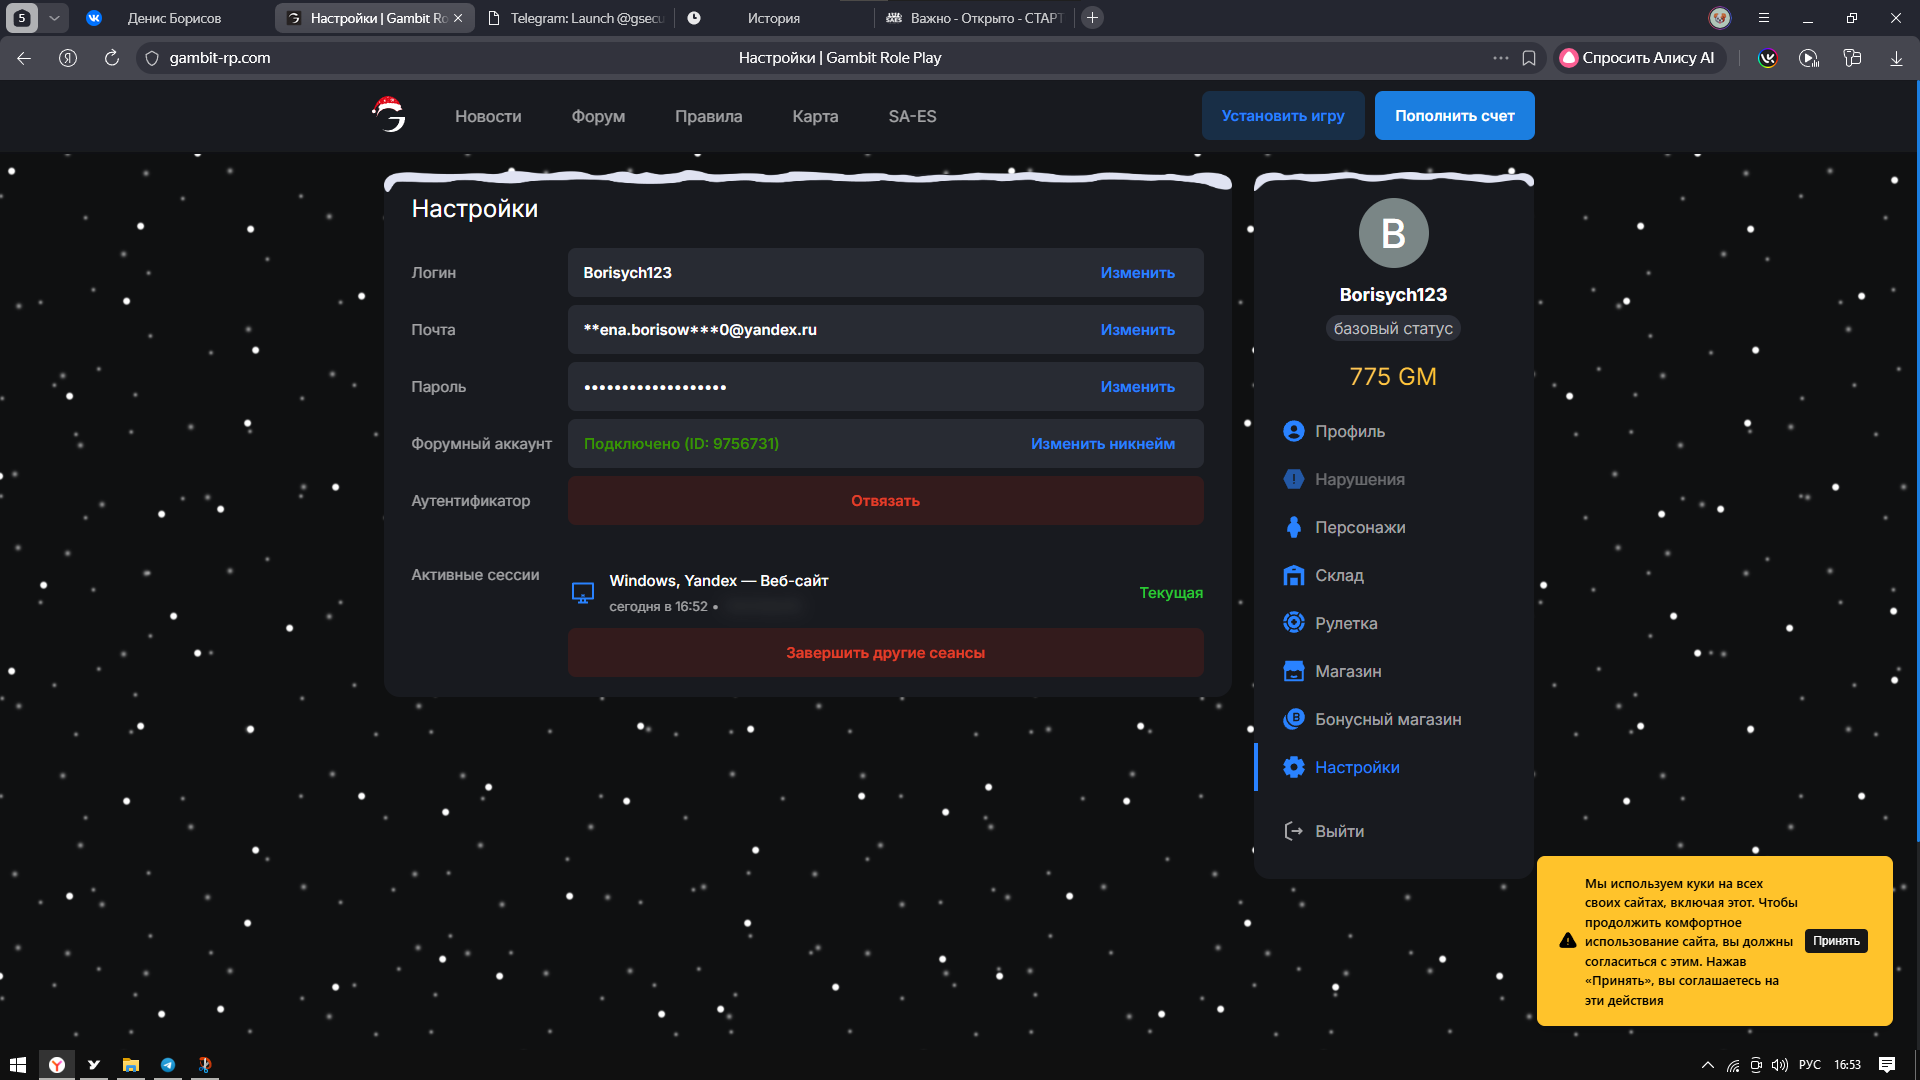Screen dimensions: 1920x1080
Task: Switch to the Telegram Launch tab
Action: pyautogui.click(x=575, y=18)
